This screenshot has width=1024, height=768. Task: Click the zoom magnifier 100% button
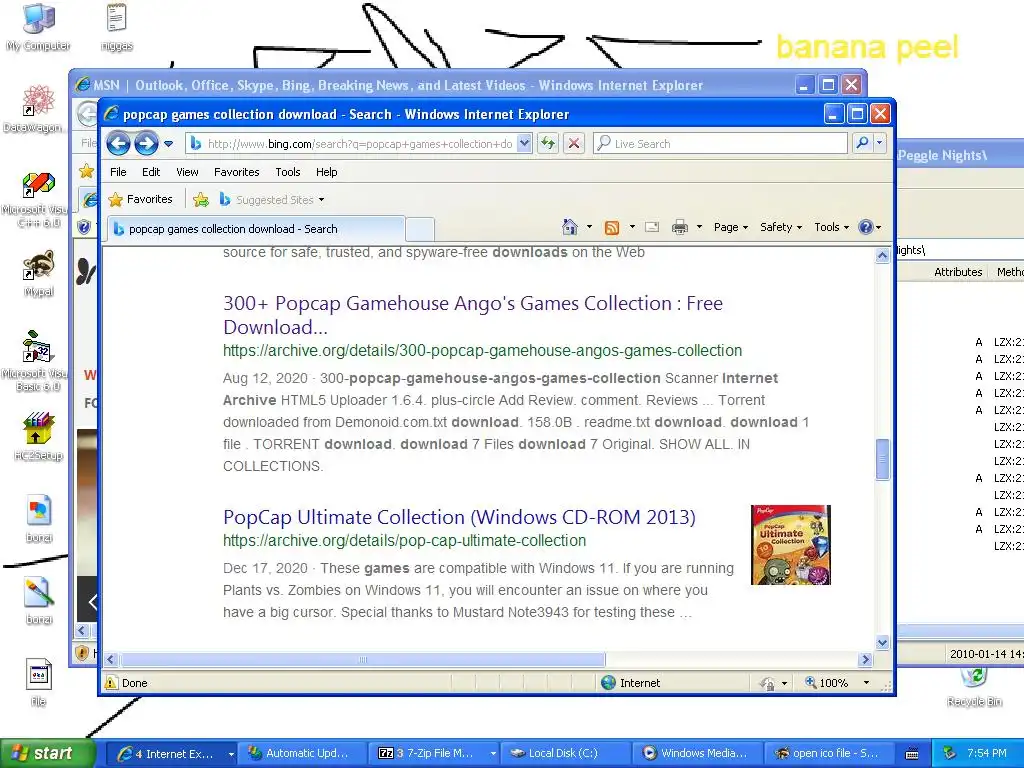tap(827, 682)
